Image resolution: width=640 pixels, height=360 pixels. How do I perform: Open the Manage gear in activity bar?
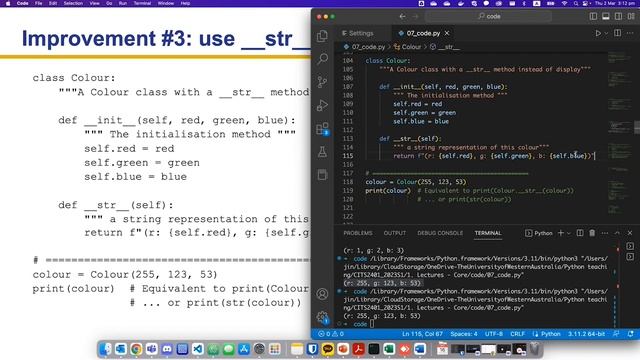[322, 317]
